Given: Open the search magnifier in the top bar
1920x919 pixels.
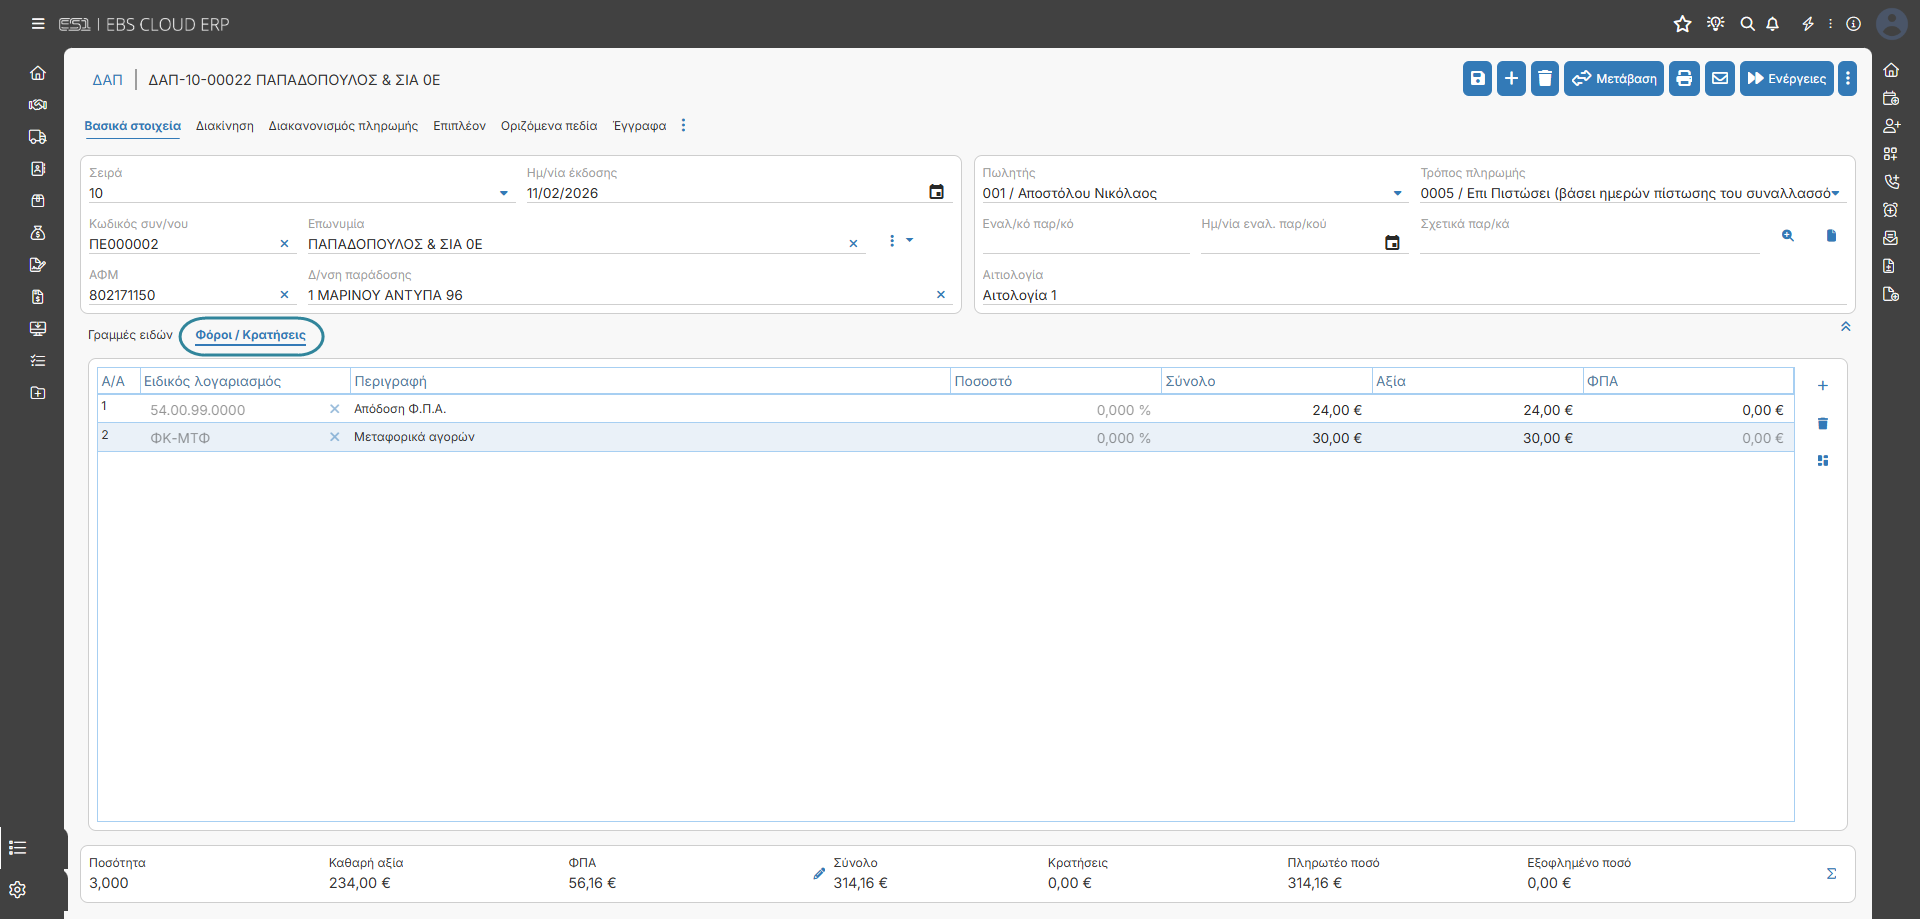Looking at the screenshot, I should (x=1747, y=24).
